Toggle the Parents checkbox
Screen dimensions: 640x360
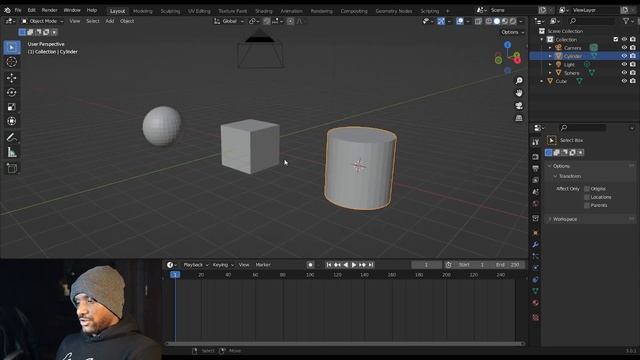pyautogui.click(x=587, y=205)
